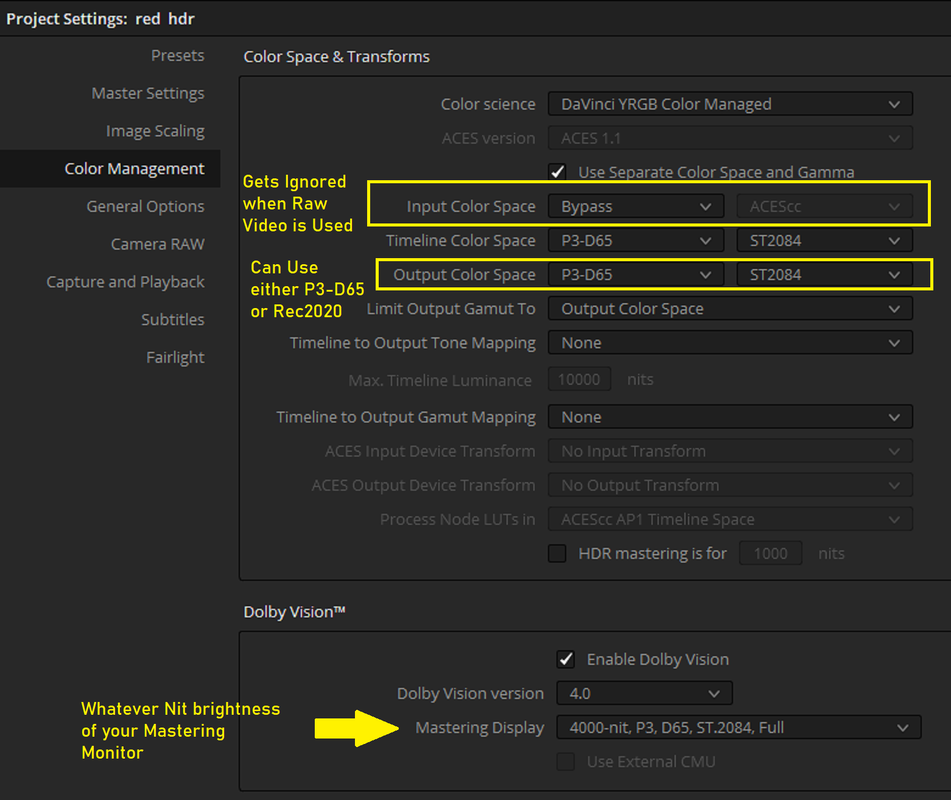Image resolution: width=951 pixels, height=800 pixels.
Task: Toggle the Use External CMU checkbox
Action: tap(566, 762)
